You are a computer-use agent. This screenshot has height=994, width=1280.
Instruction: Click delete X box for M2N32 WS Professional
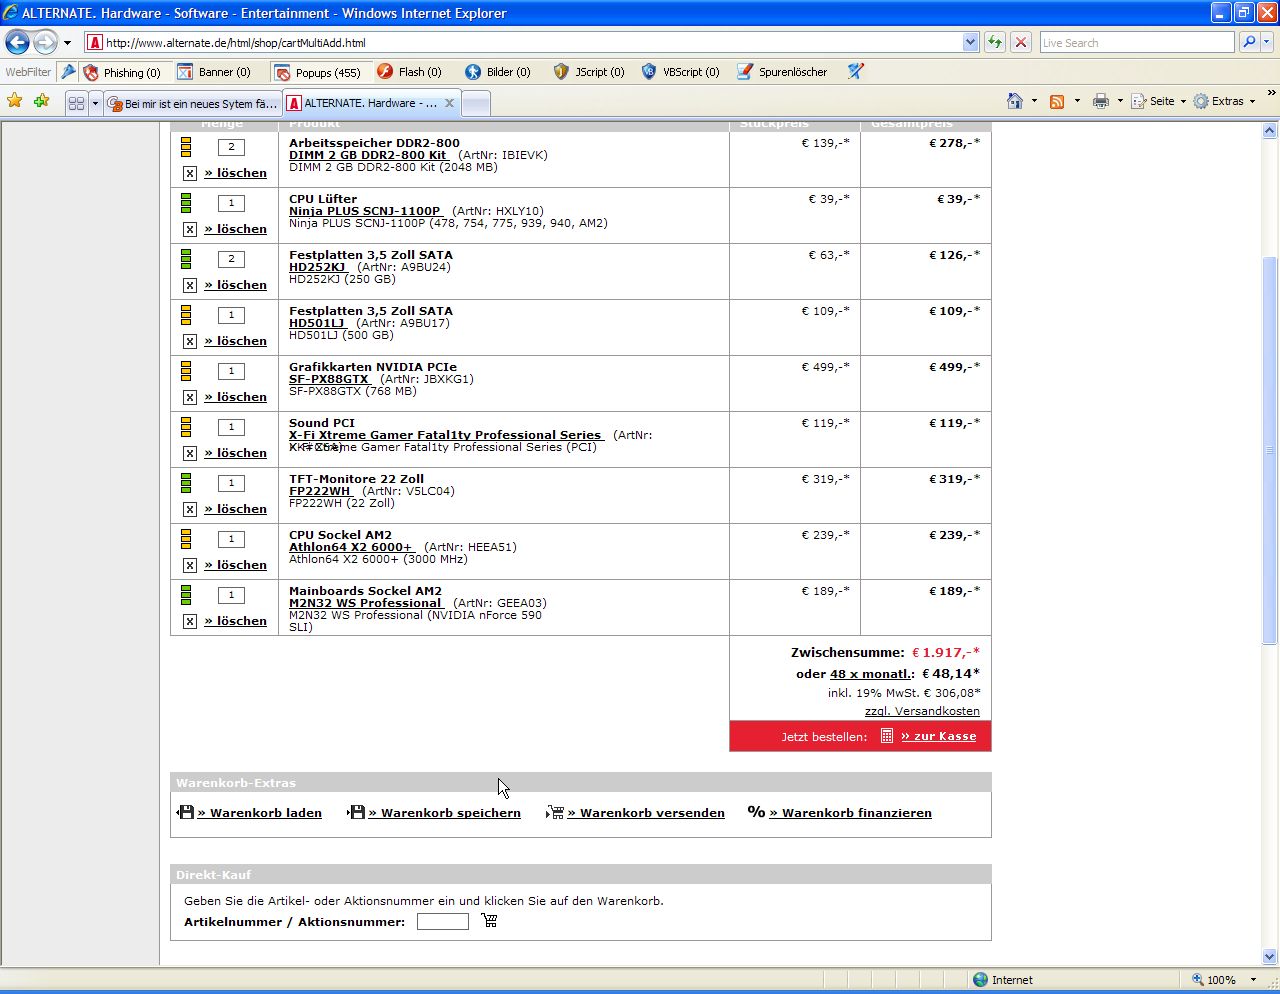point(190,621)
